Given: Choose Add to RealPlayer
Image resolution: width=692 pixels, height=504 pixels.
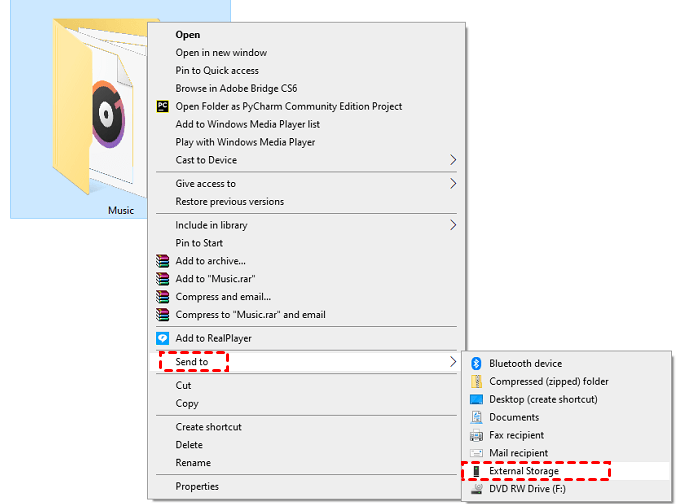Looking at the screenshot, I should (306, 339).
